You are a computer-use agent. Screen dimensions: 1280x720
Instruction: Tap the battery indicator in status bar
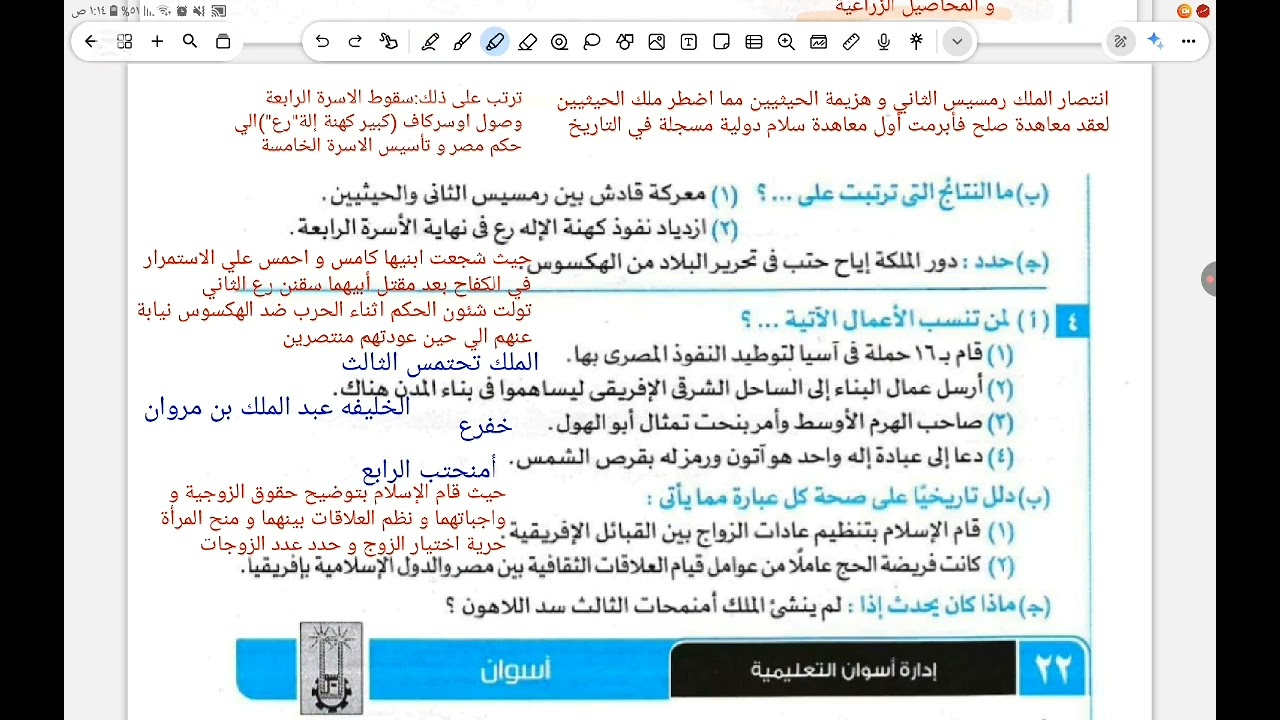coord(115,11)
